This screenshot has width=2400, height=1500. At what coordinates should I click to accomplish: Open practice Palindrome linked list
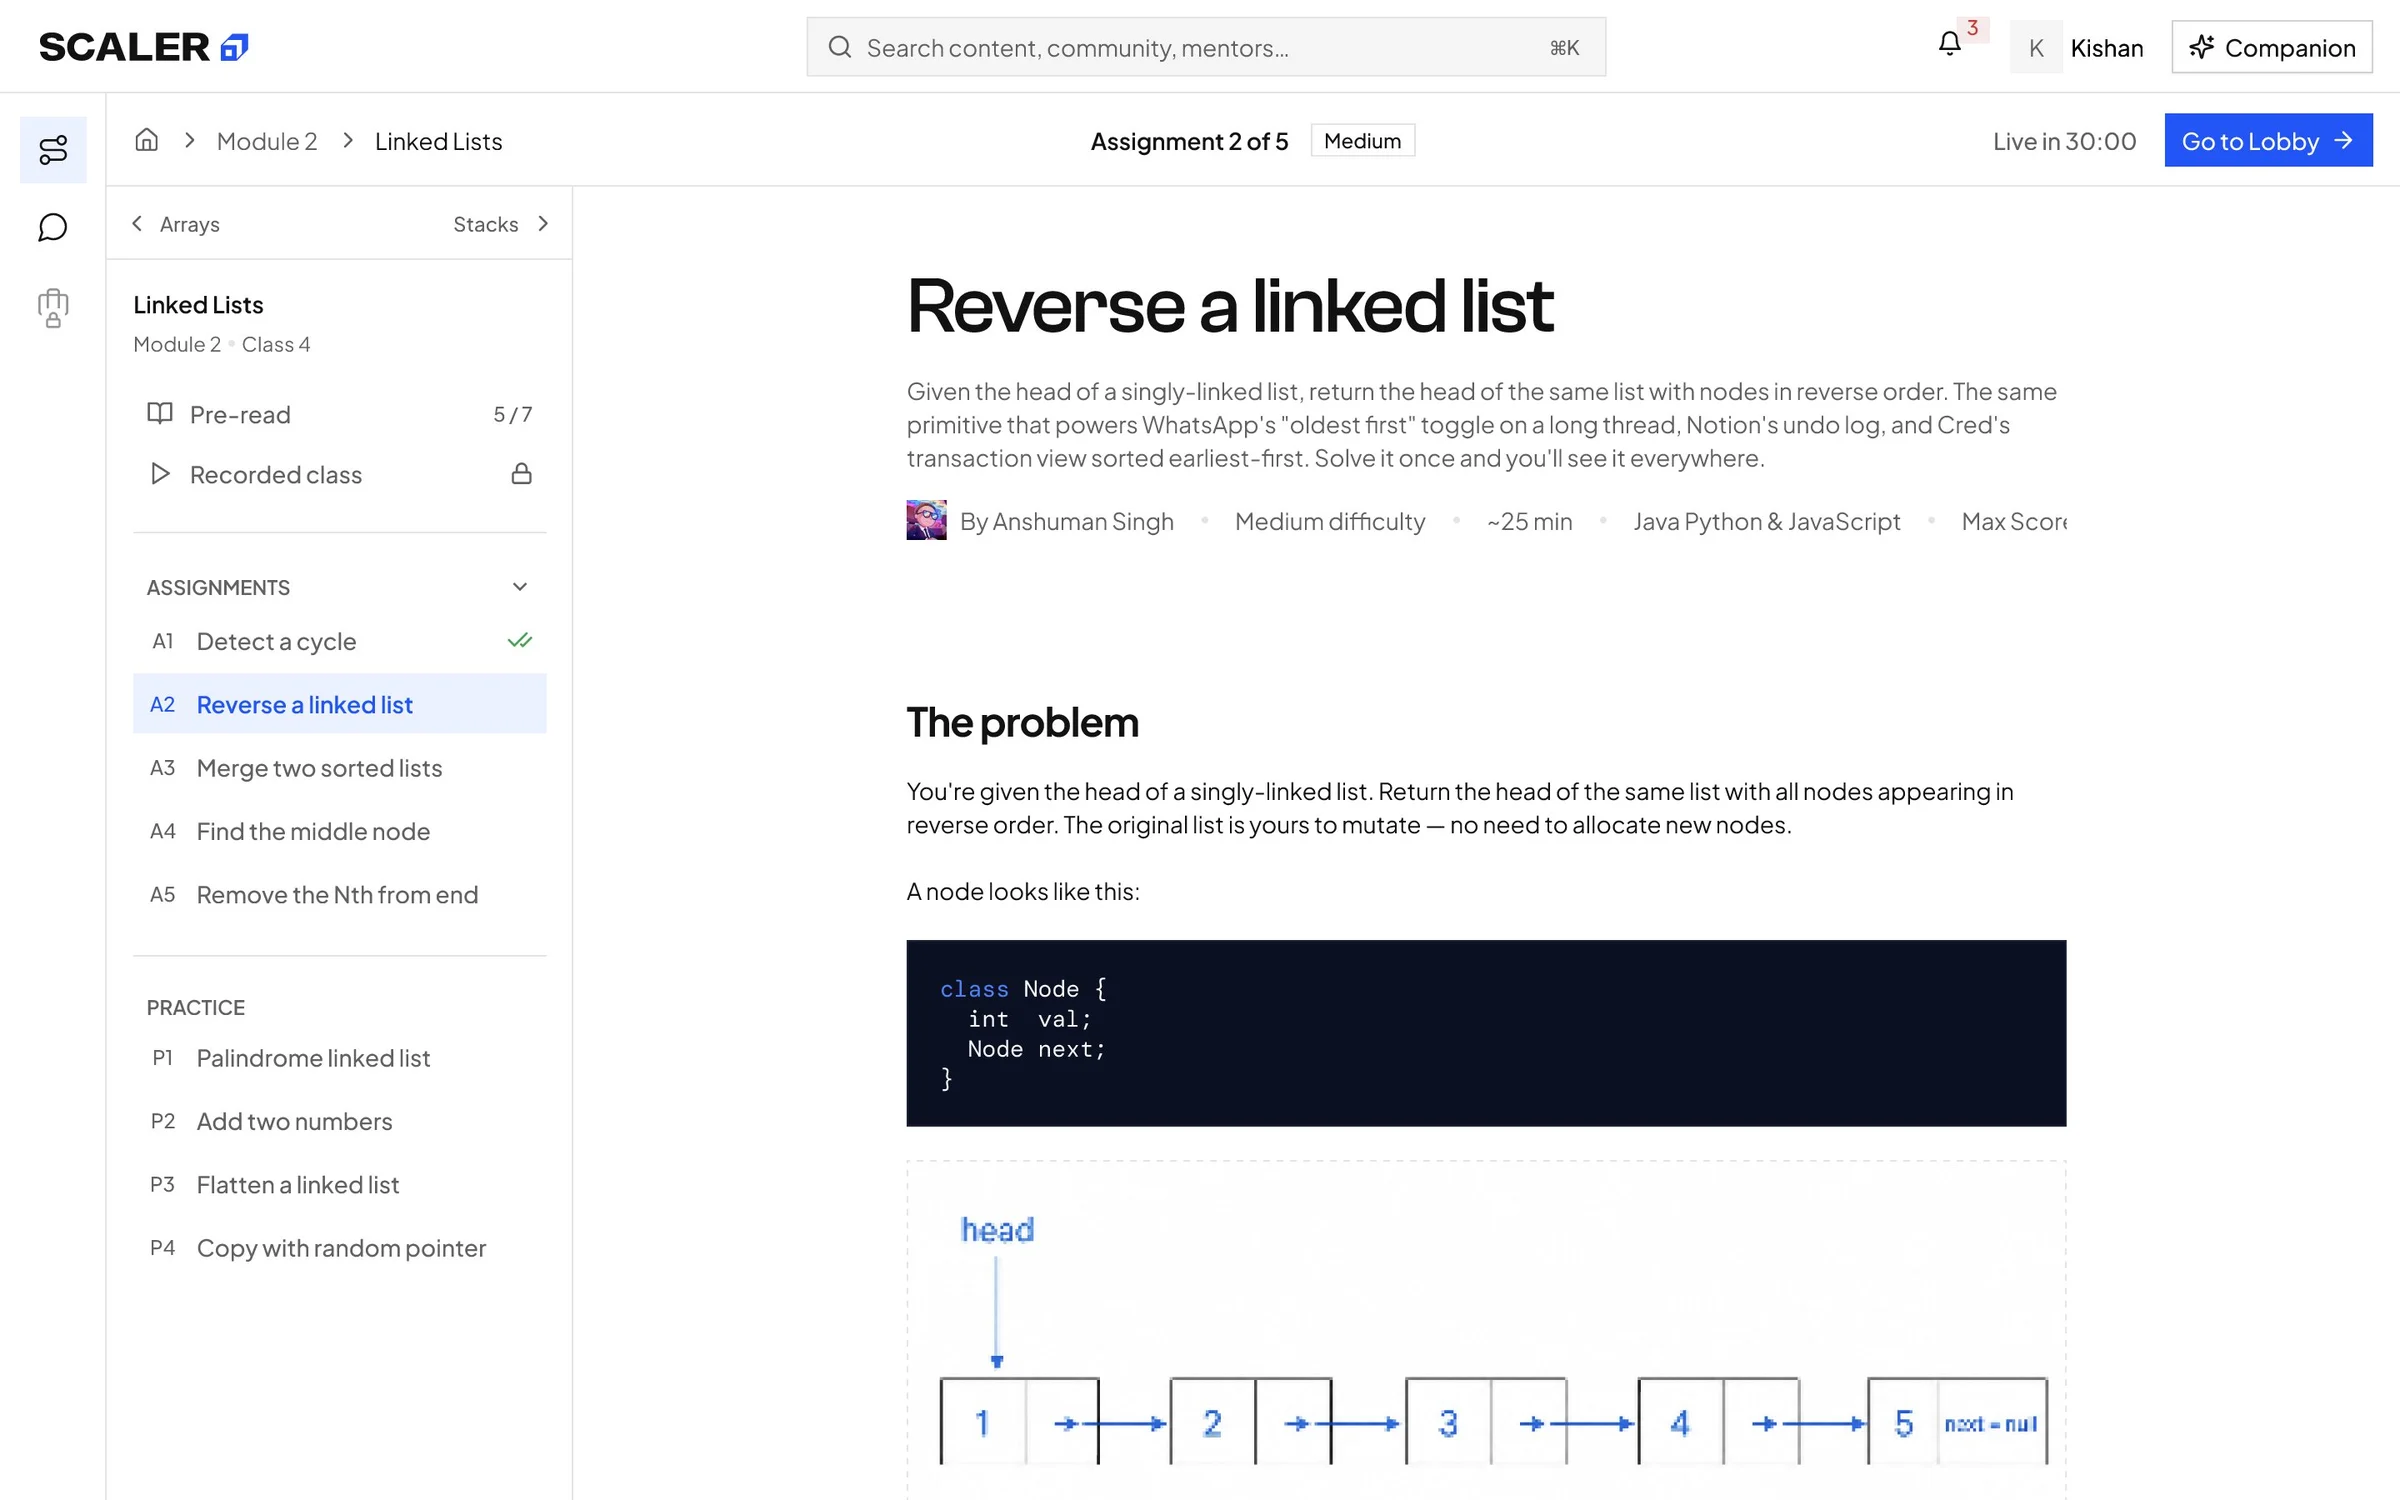pos(340,1058)
